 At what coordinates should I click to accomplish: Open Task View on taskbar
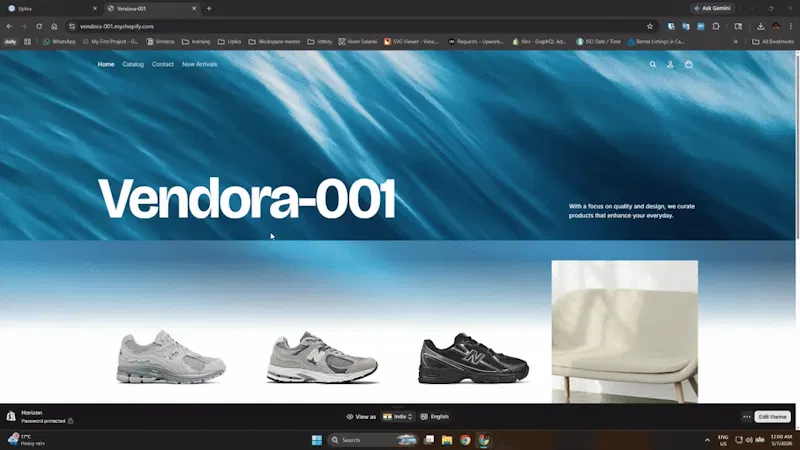pos(429,440)
